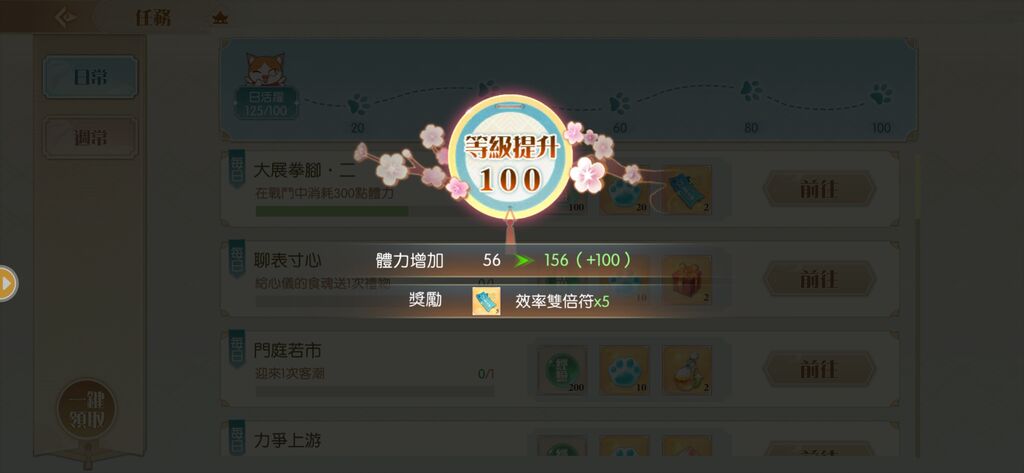Tap the paw print 10 reward in 門庭若市

[624, 370]
